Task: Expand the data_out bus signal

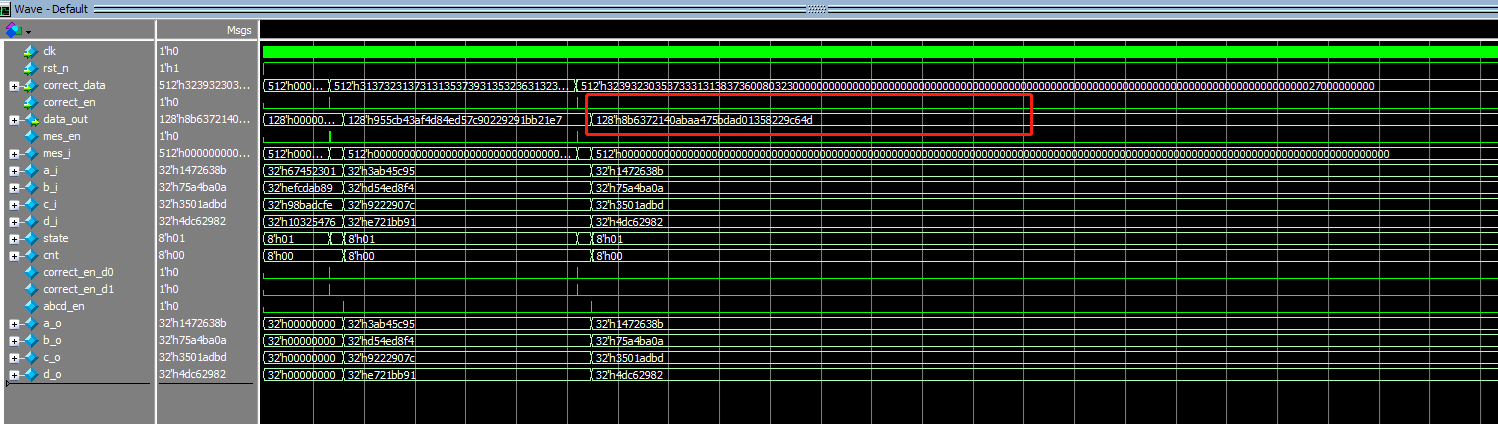Action: click(13, 120)
